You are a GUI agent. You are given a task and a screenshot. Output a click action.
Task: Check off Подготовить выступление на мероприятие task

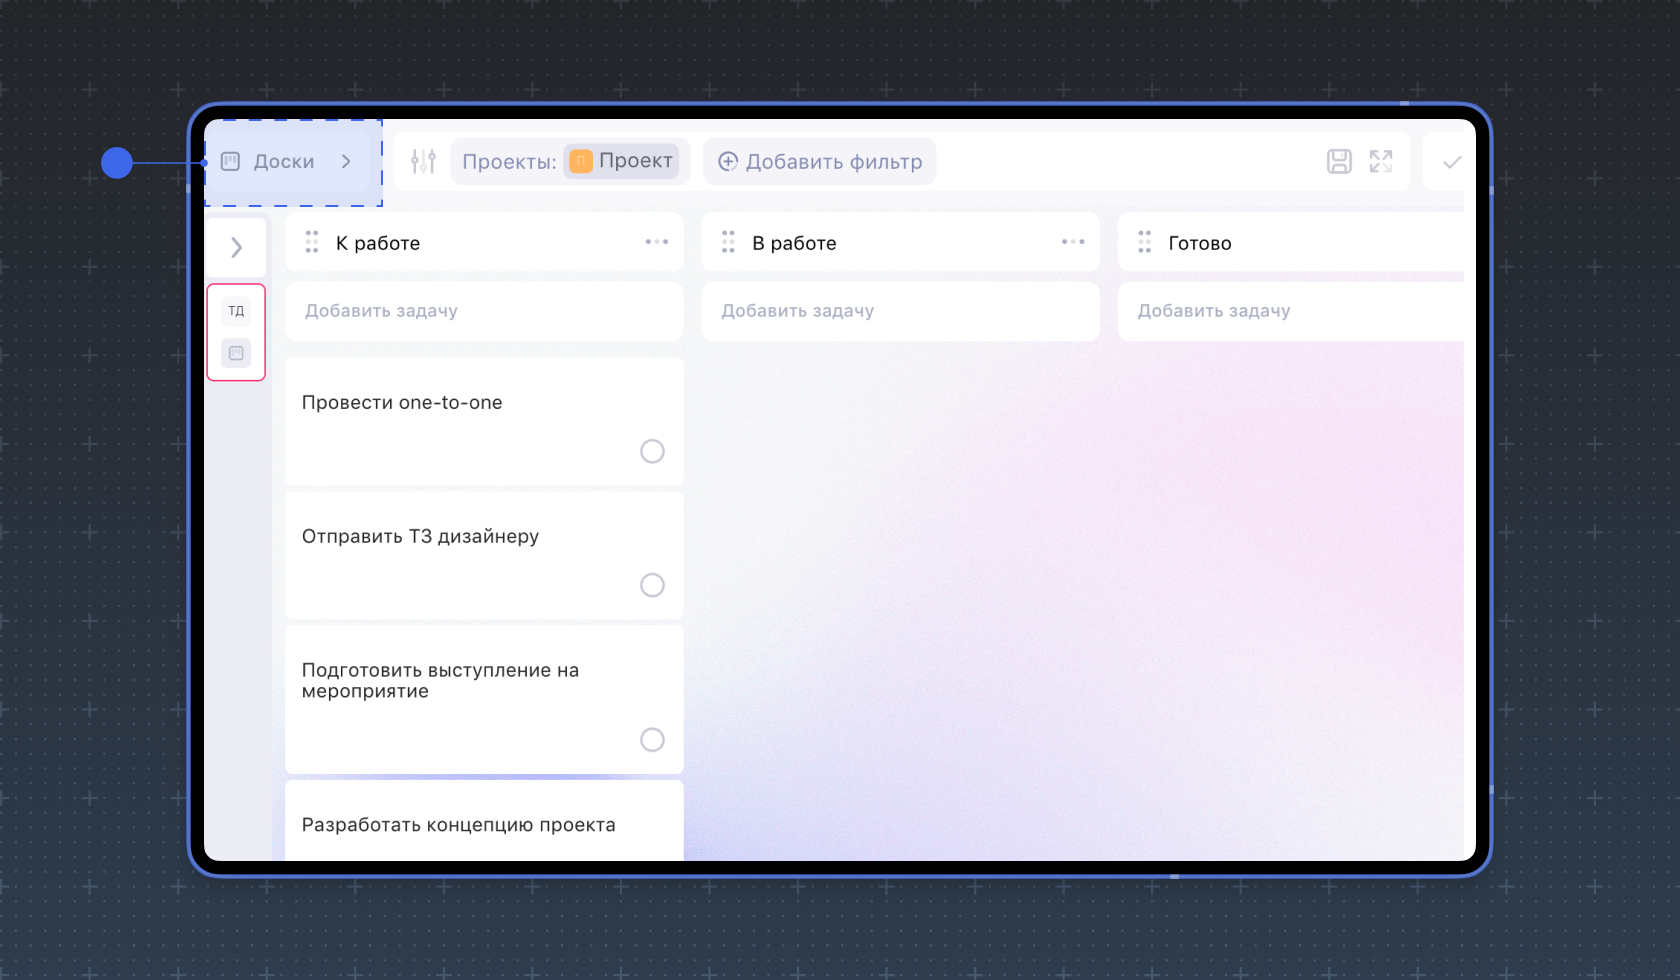652,739
